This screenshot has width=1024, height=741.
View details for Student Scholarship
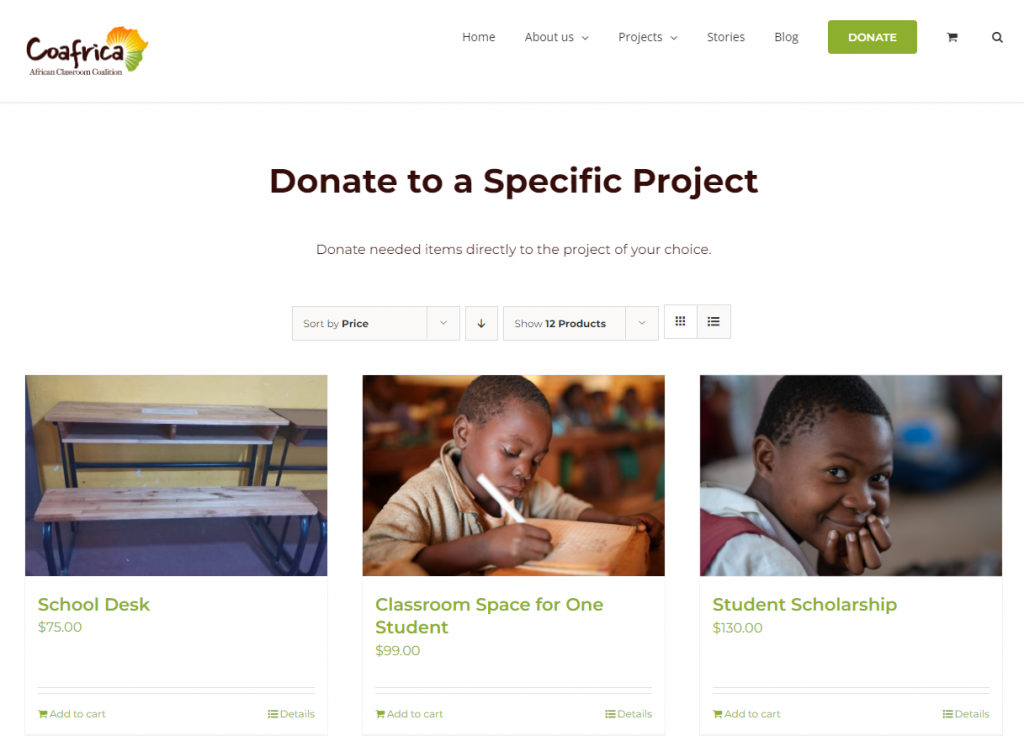coord(966,714)
